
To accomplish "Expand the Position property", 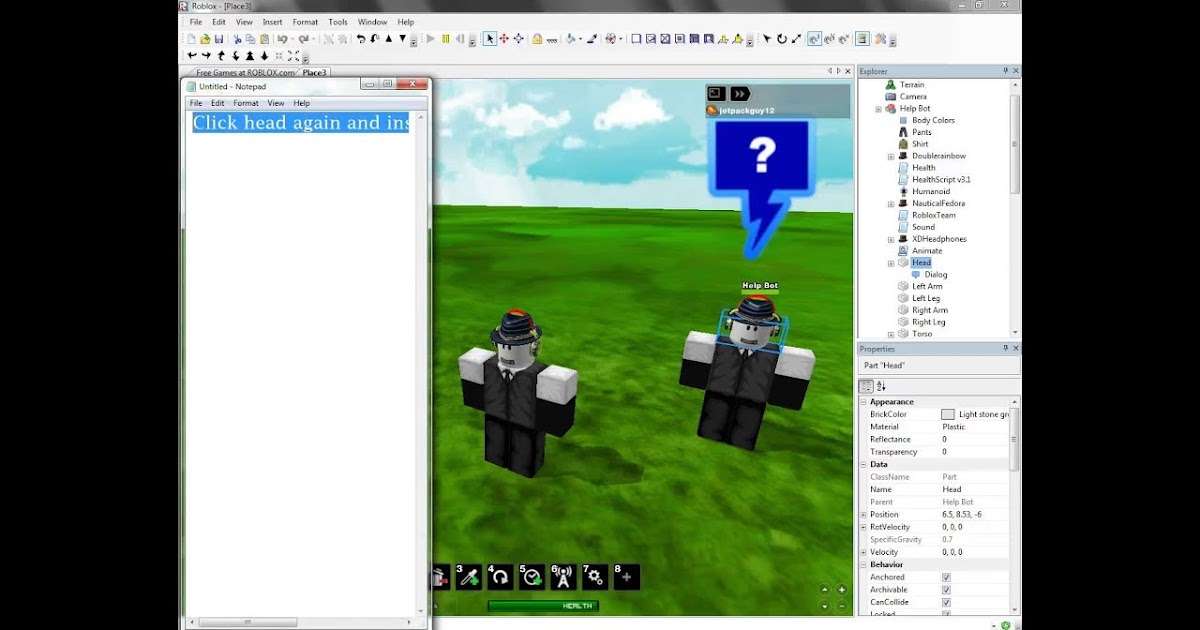I will pyautogui.click(x=864, y=514).
